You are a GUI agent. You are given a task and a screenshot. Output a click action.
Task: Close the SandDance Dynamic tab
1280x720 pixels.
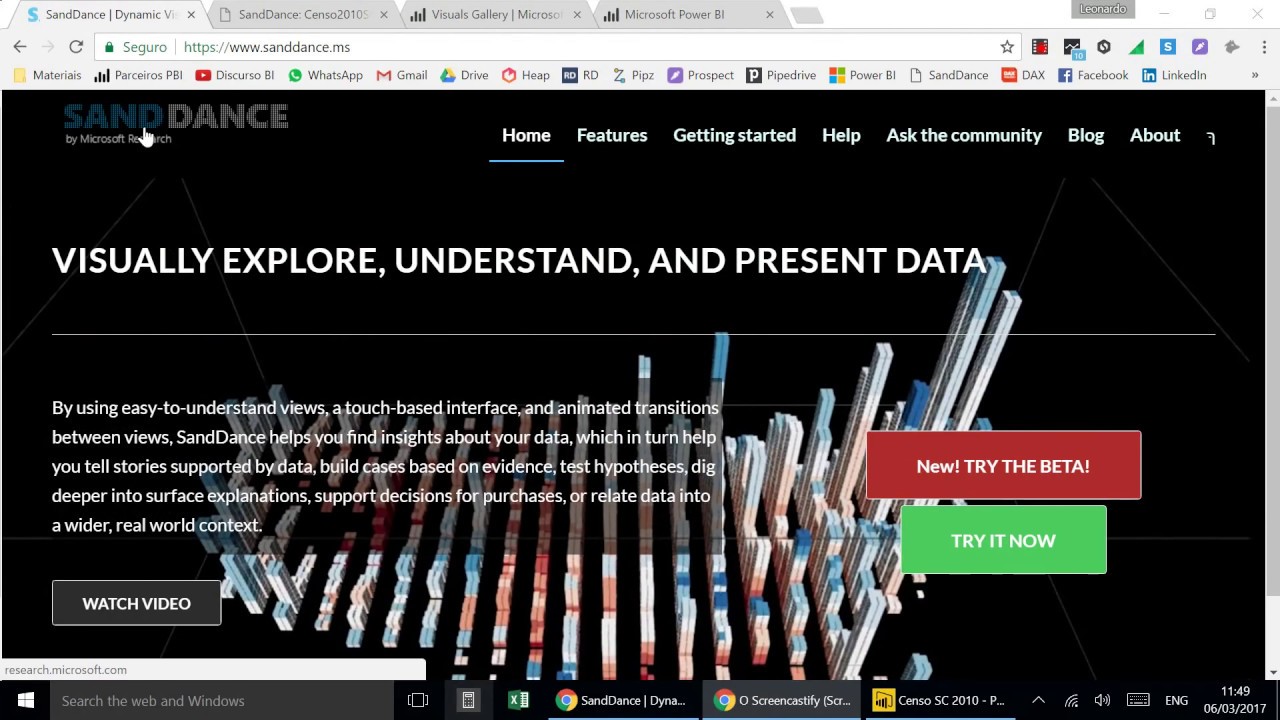[191, 15]
